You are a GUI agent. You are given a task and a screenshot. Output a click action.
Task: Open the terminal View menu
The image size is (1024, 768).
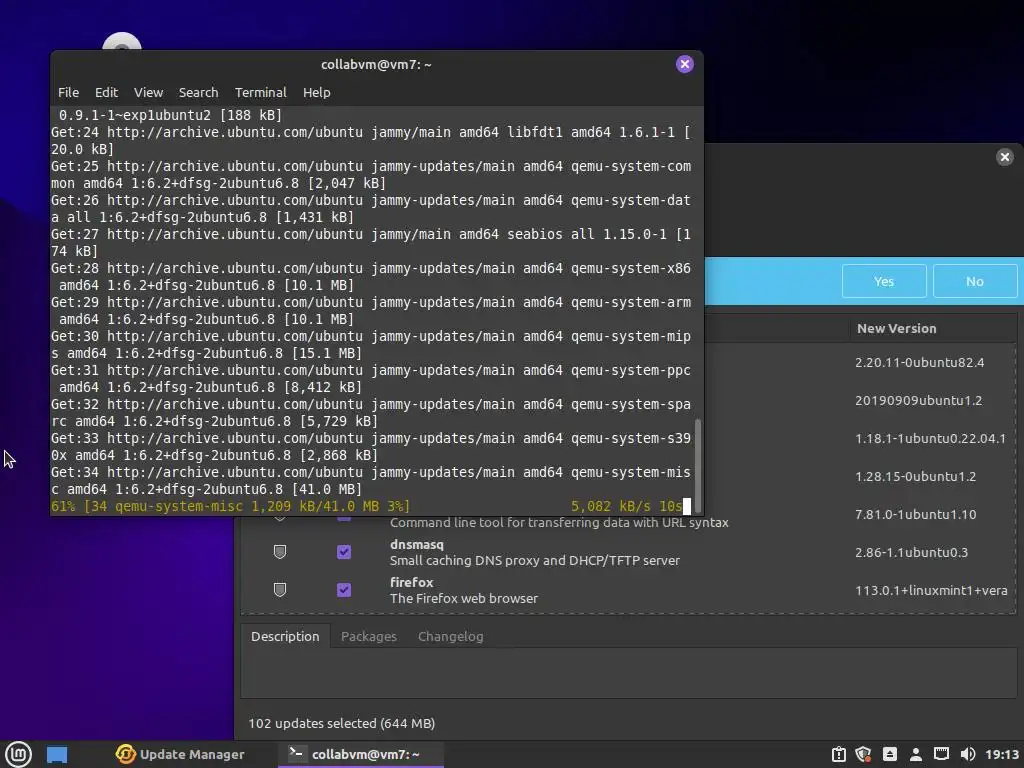click(148, 93)
